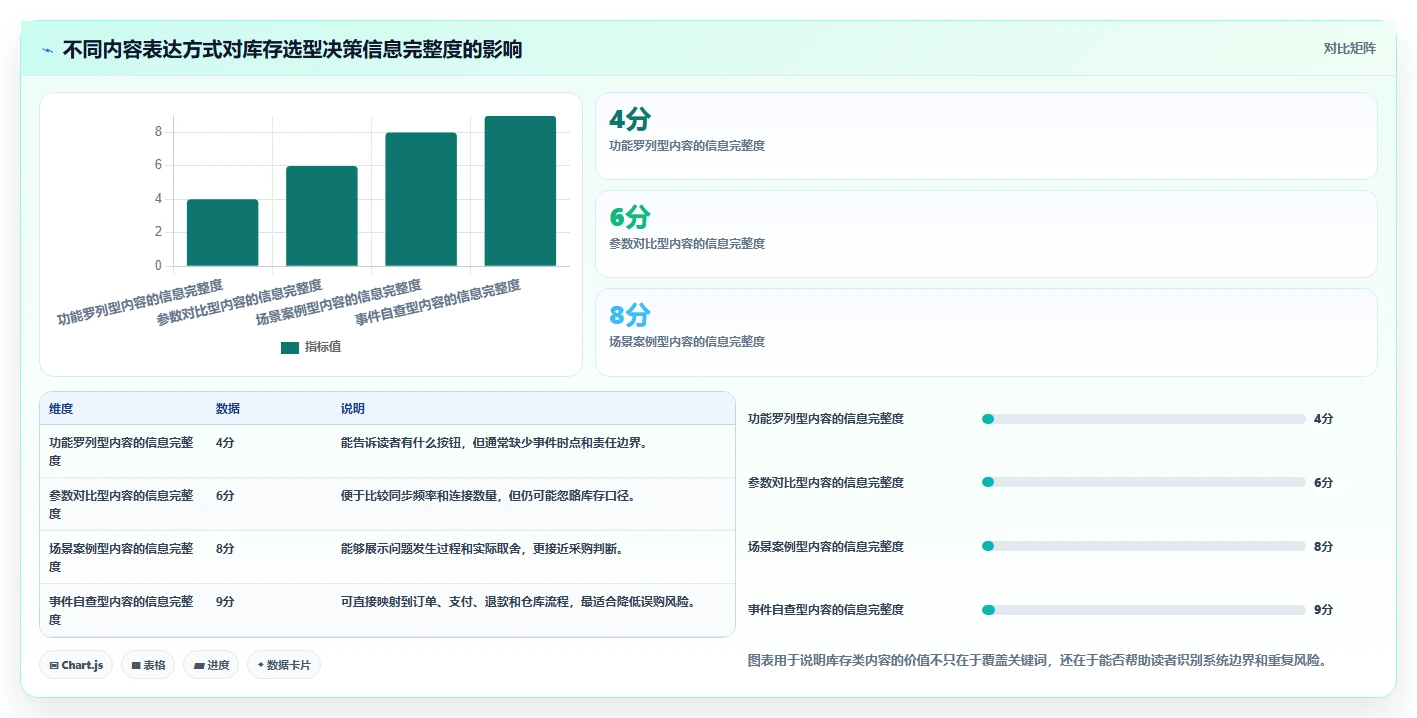Select 事件自查型内容的信息完整度 table row name
This screenshot has height=718, width=1417.
tap(121, 611)
